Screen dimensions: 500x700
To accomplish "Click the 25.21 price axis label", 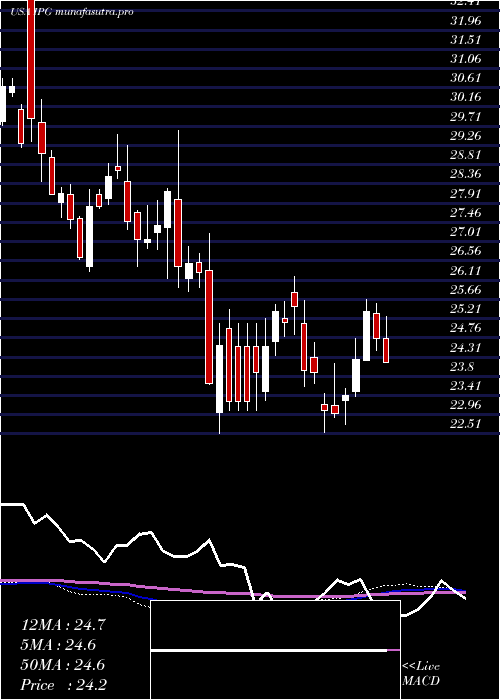I will pyautogui.click(x=466, y=308).
